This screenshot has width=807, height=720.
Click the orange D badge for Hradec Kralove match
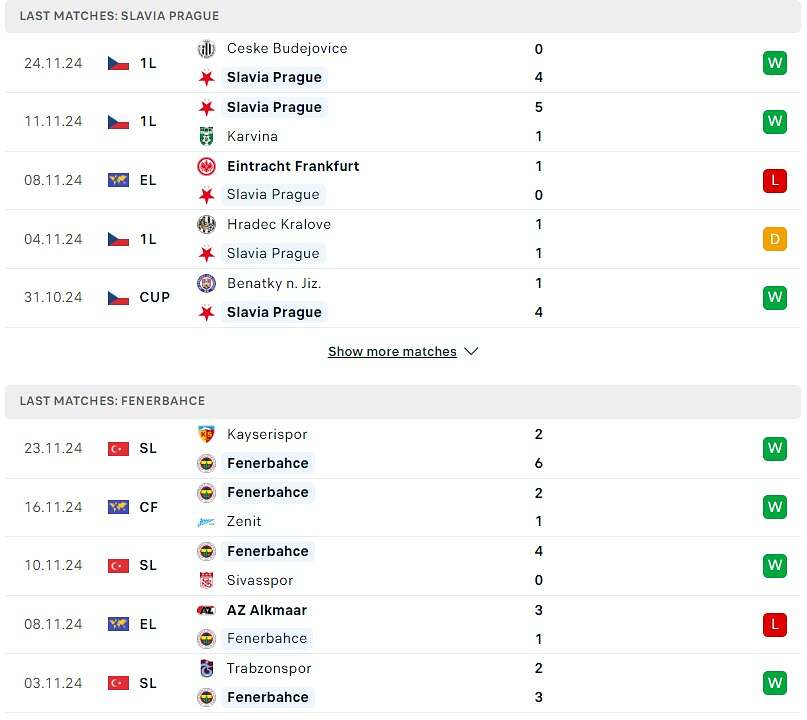point(775,239)
